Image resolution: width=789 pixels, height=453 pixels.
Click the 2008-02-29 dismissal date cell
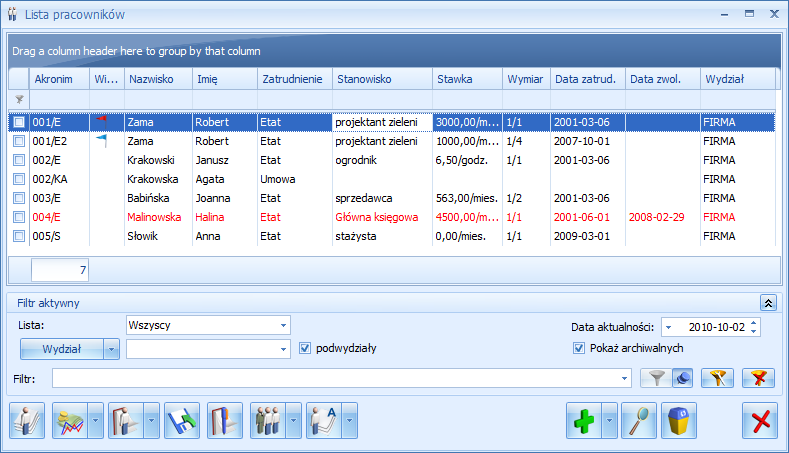[663, 217]
